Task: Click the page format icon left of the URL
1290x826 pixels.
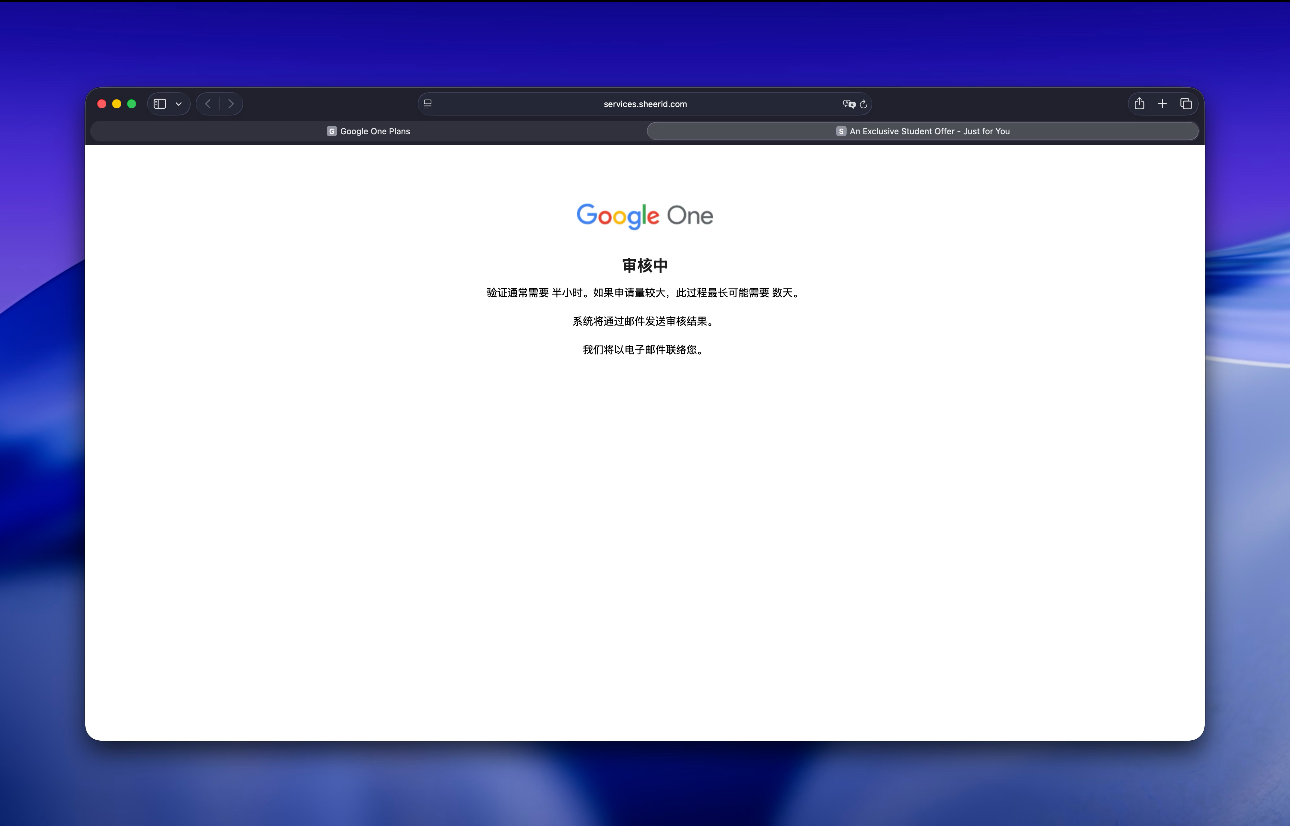Action: pos(428,102)
